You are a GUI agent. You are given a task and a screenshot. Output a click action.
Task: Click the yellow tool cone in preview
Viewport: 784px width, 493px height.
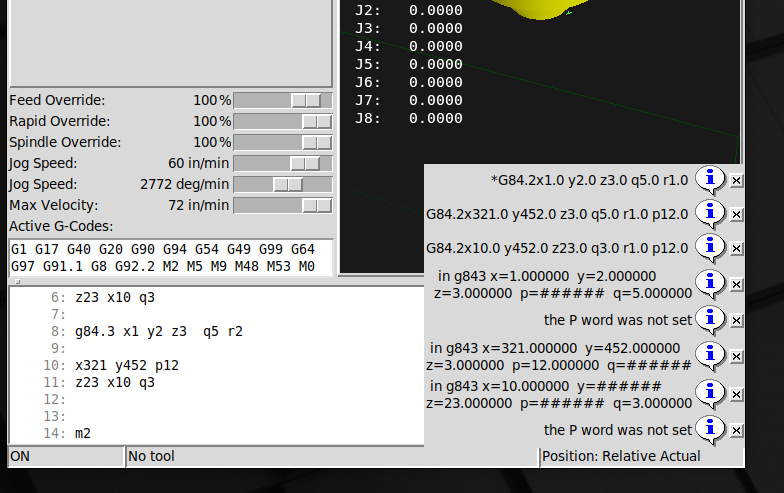[x=540, y=8]
